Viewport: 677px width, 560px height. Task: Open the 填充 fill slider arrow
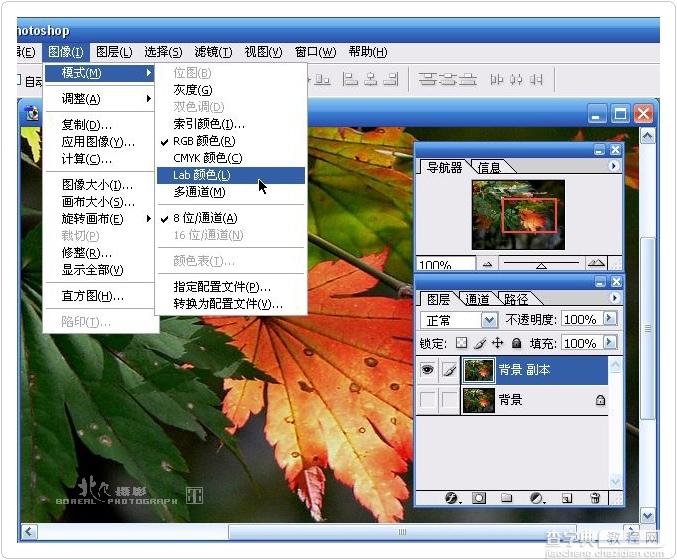610,342
